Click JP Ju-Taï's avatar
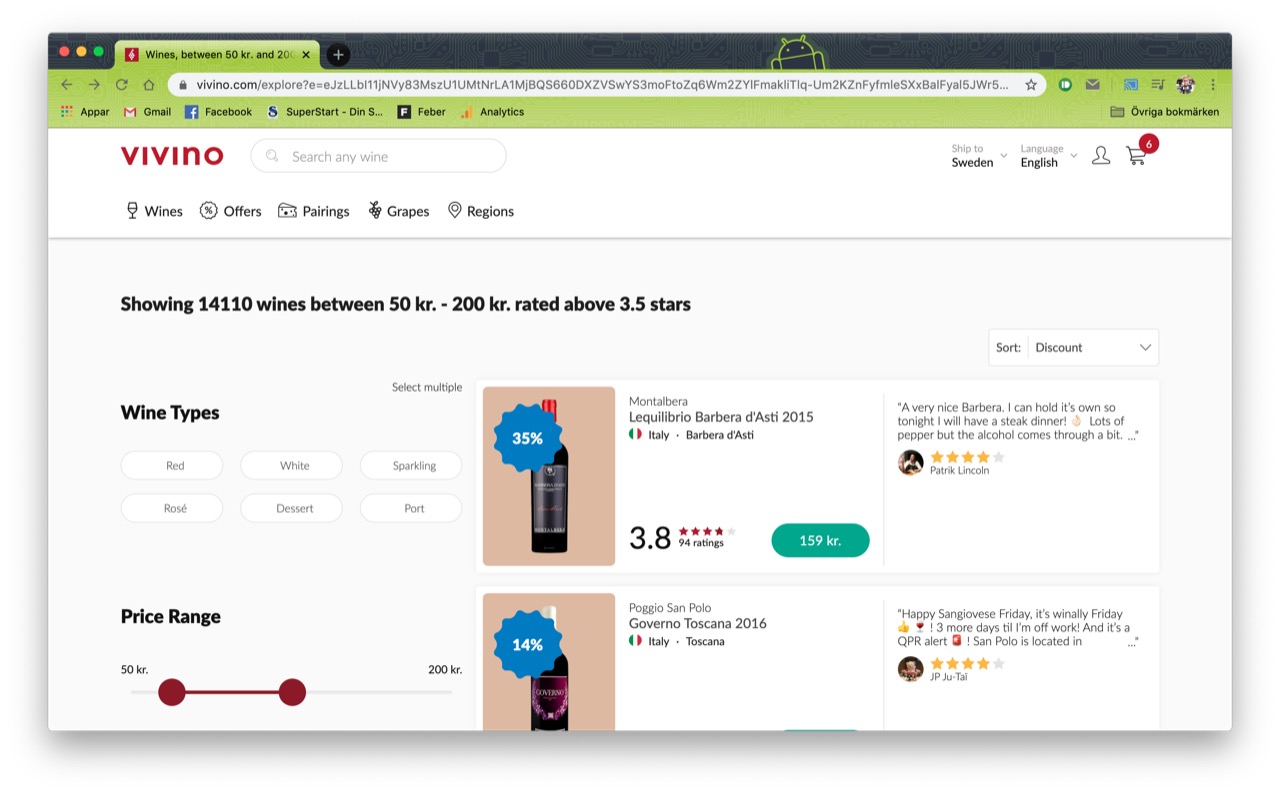The width and height of the screenshot is (1280, 794). (x=910, y=668)
